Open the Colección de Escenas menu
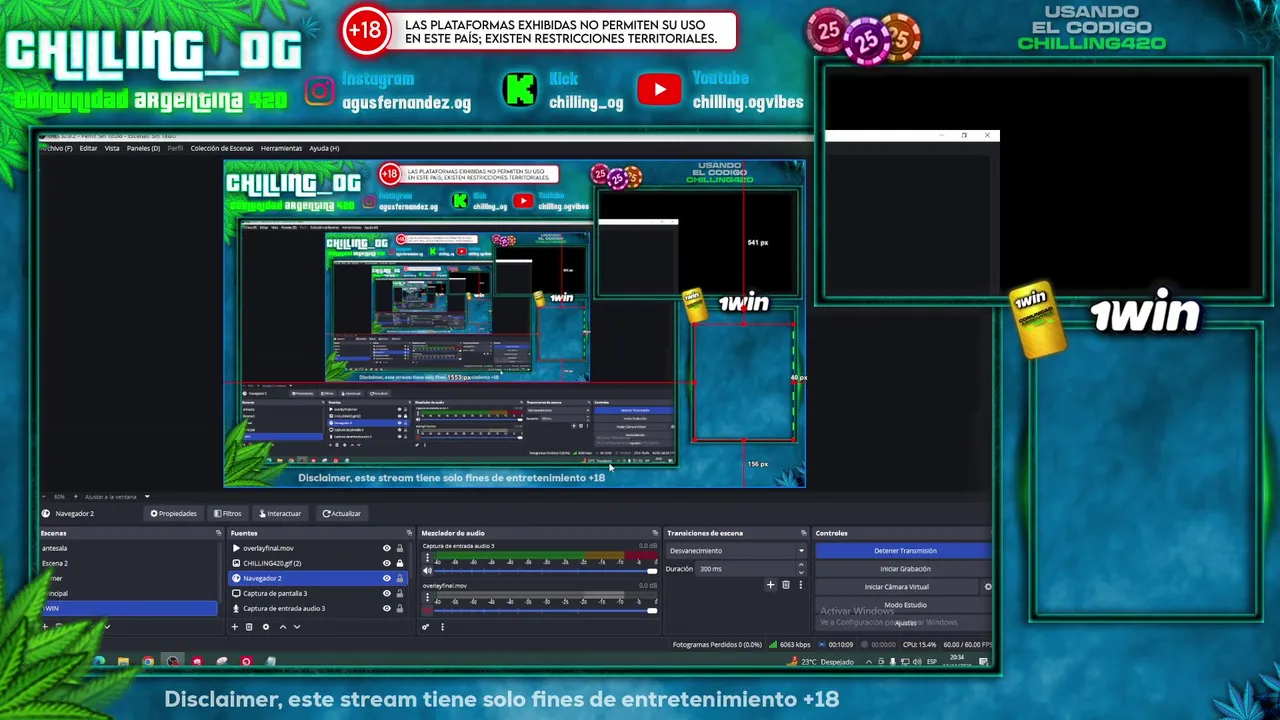Viewport: 1280px width, 720px height. [222, 148]
